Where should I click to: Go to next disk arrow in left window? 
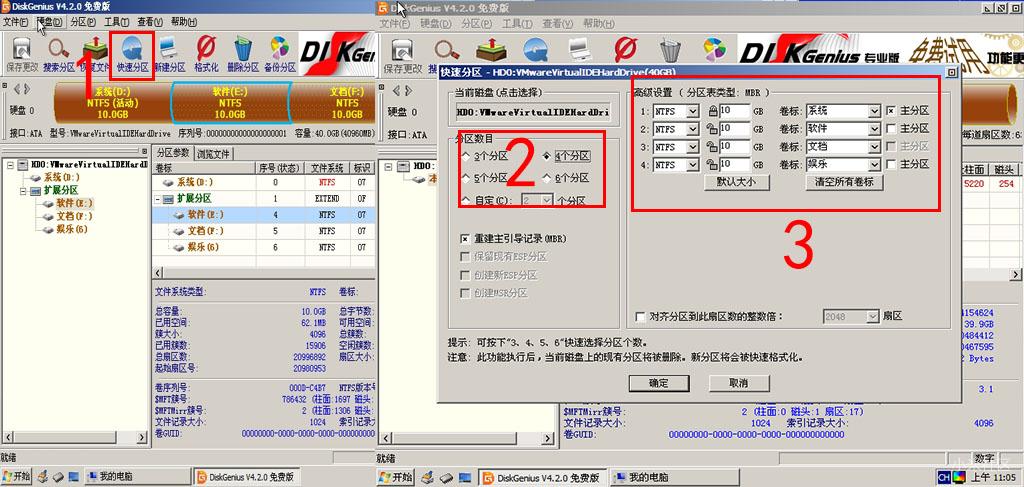pos(27,89)
